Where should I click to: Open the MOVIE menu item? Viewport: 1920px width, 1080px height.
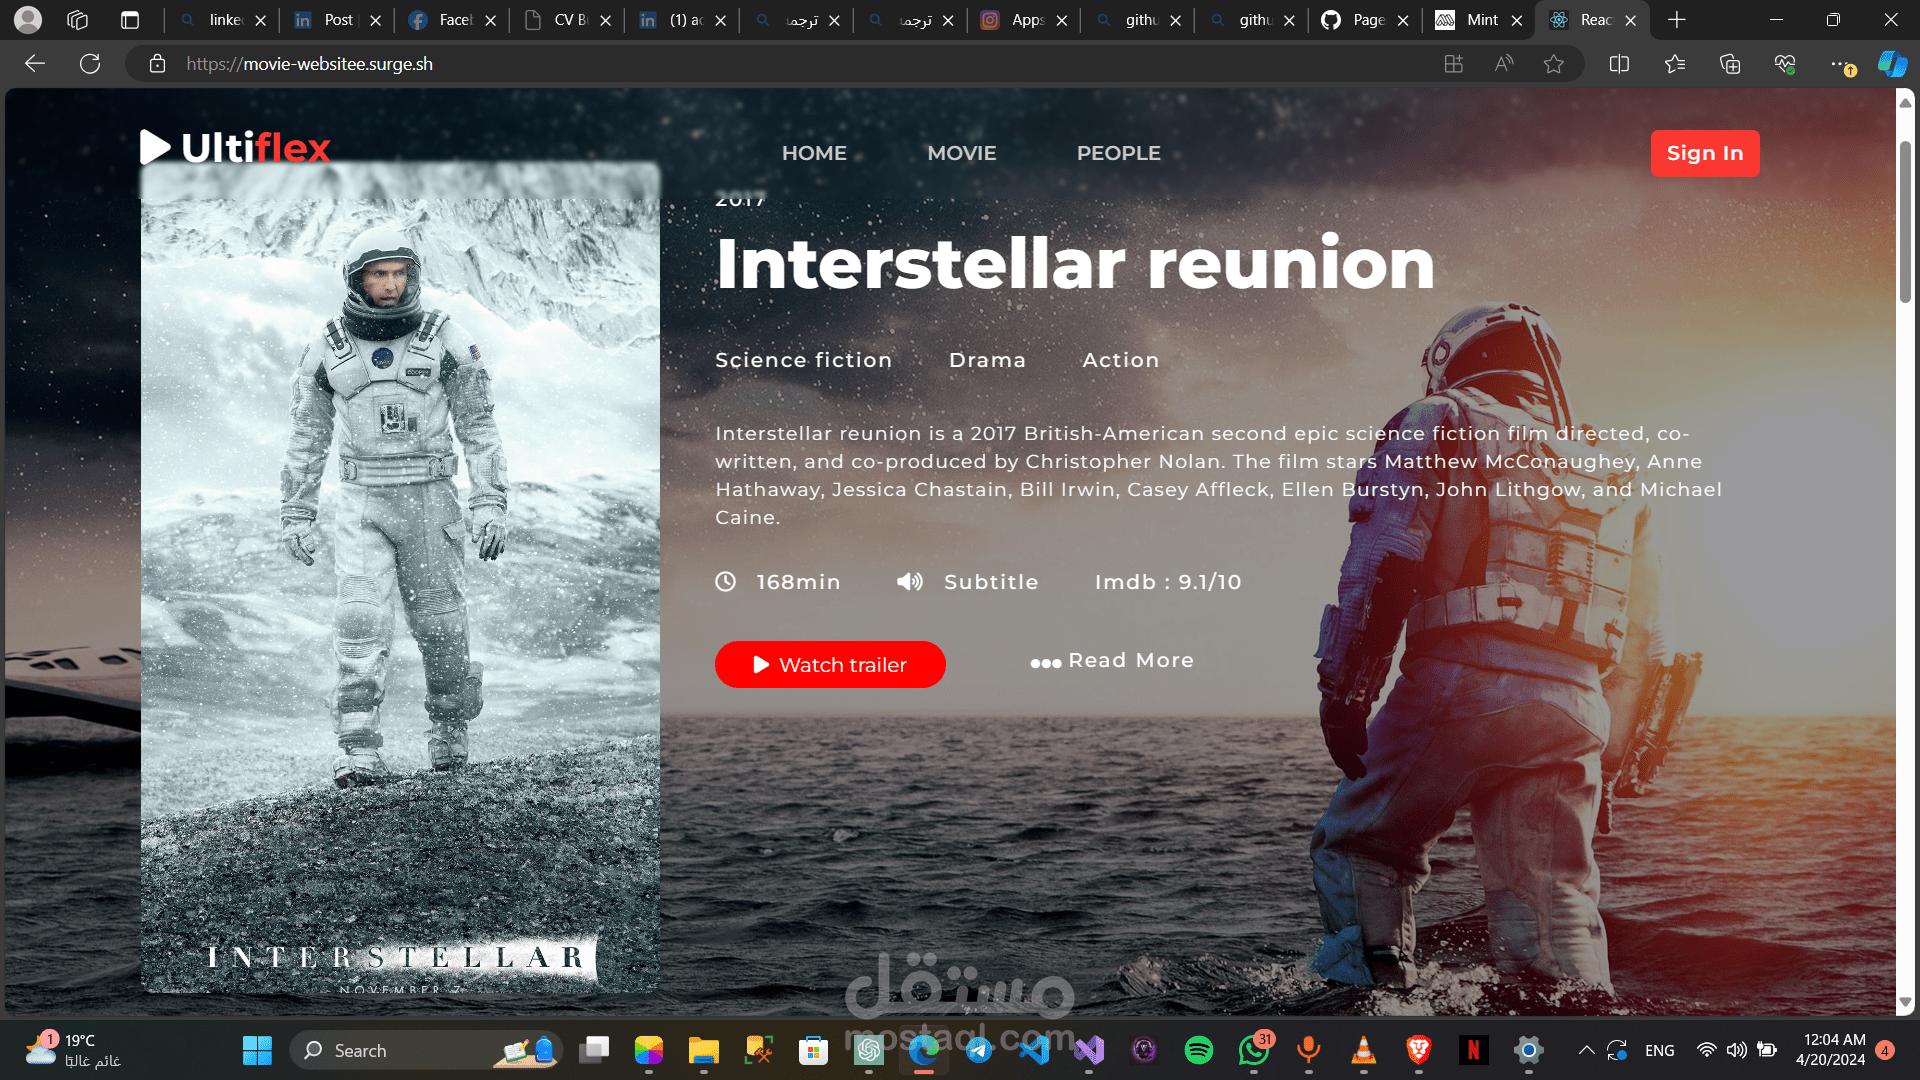tap(962, 153)
